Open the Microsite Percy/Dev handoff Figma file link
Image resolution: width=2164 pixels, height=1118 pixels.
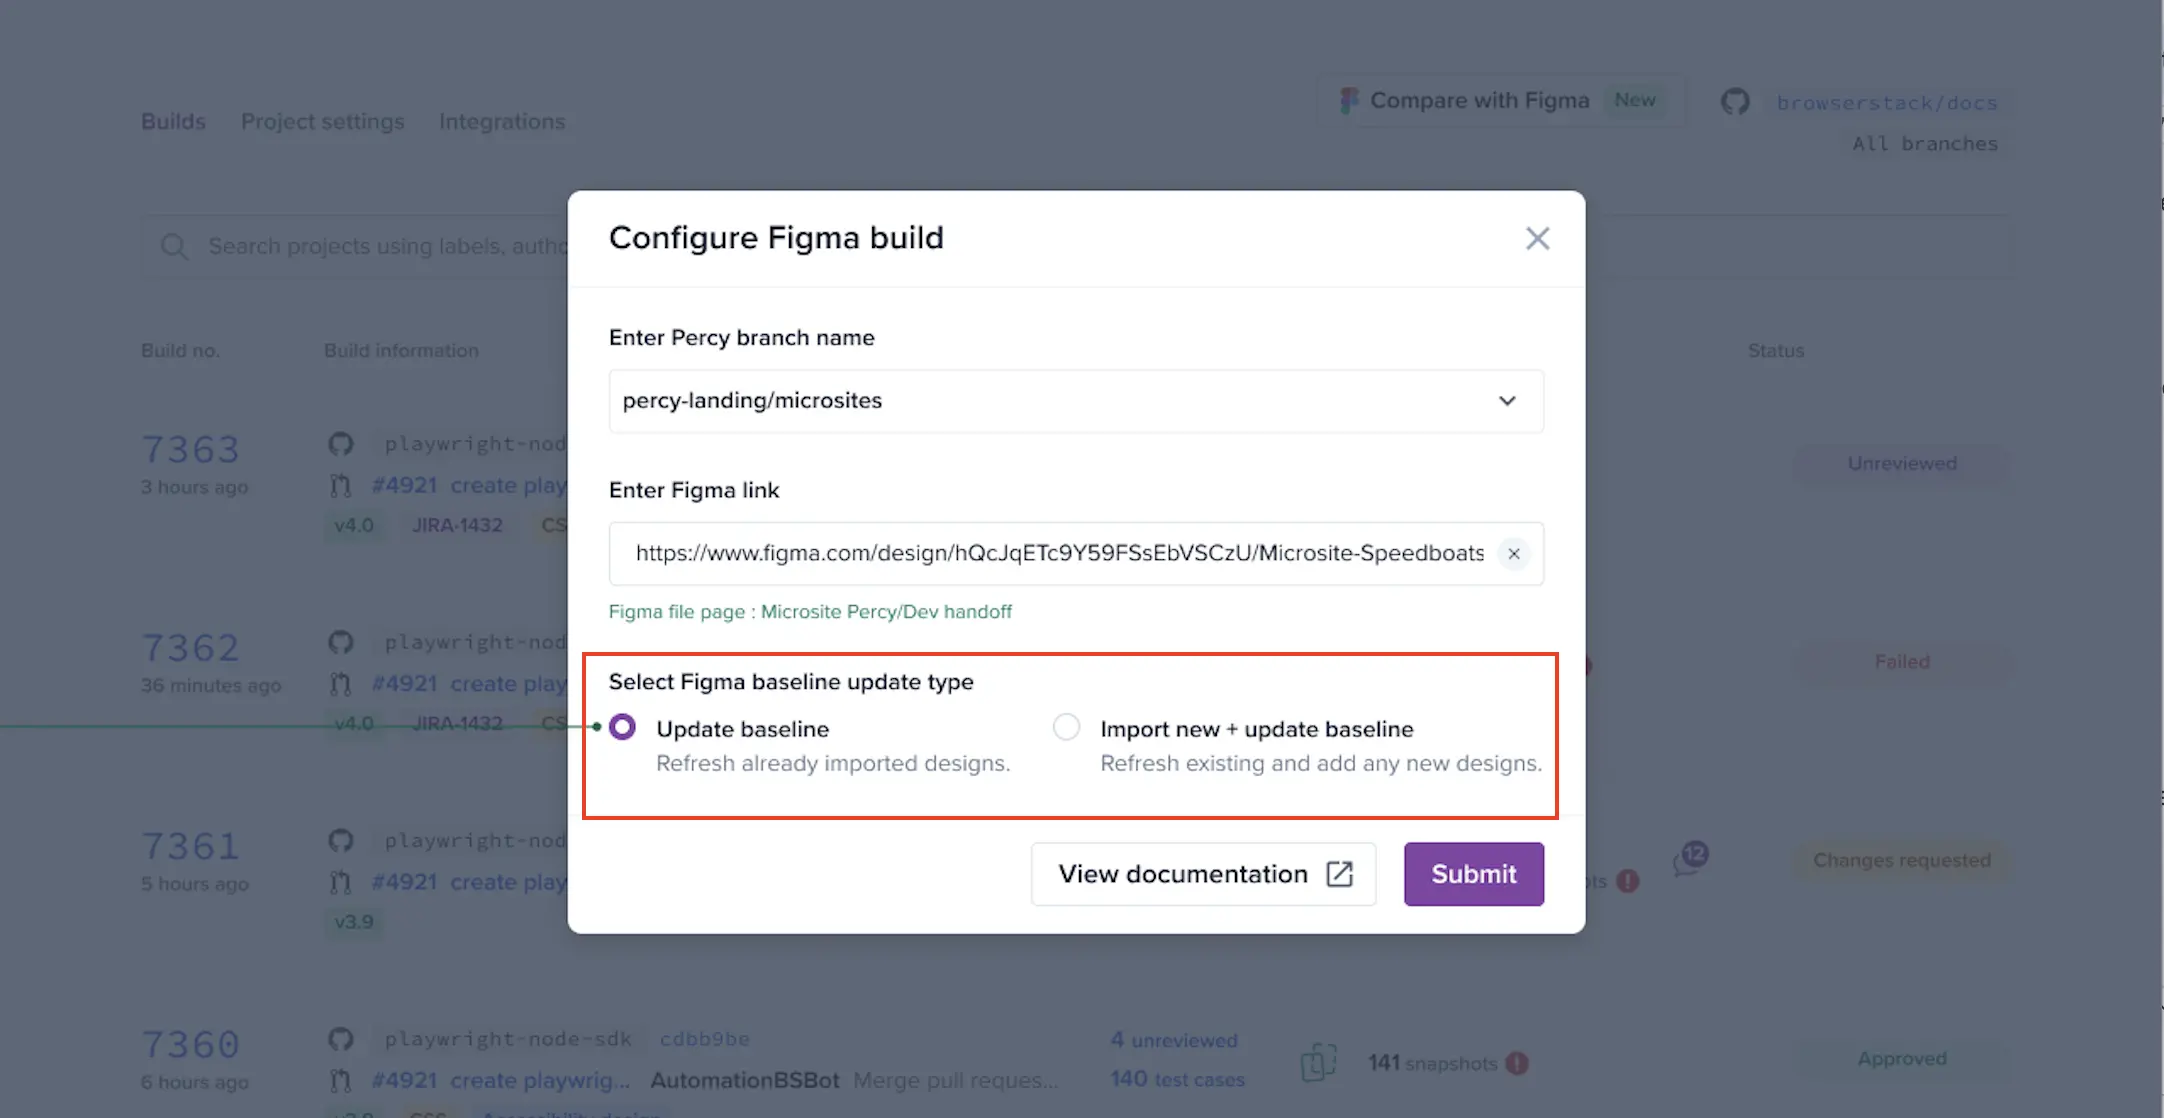coord(886,611)
